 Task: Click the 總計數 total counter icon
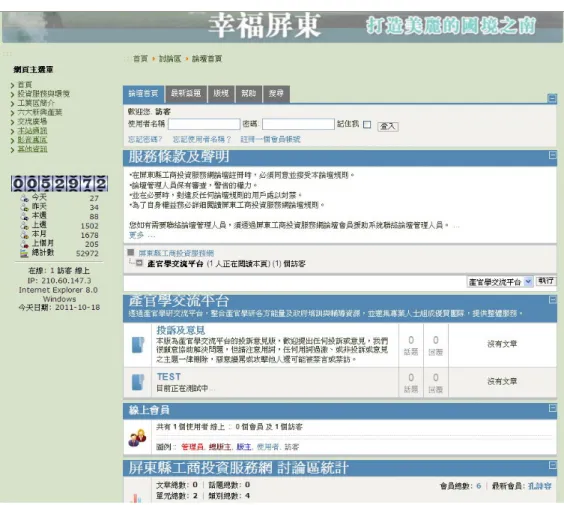point(24,253)
